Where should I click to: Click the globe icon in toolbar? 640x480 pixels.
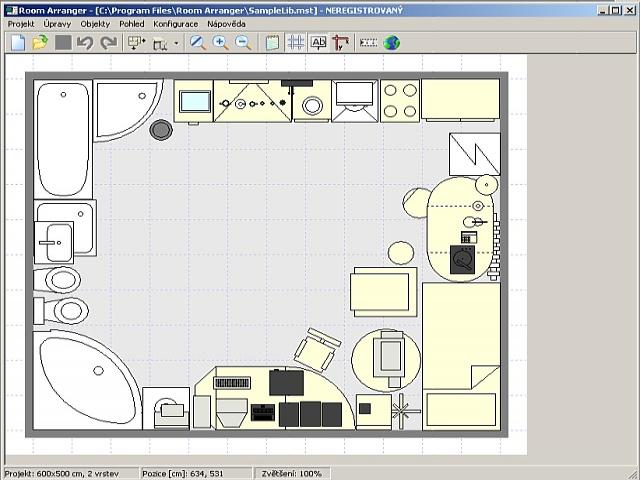[392, 42]
